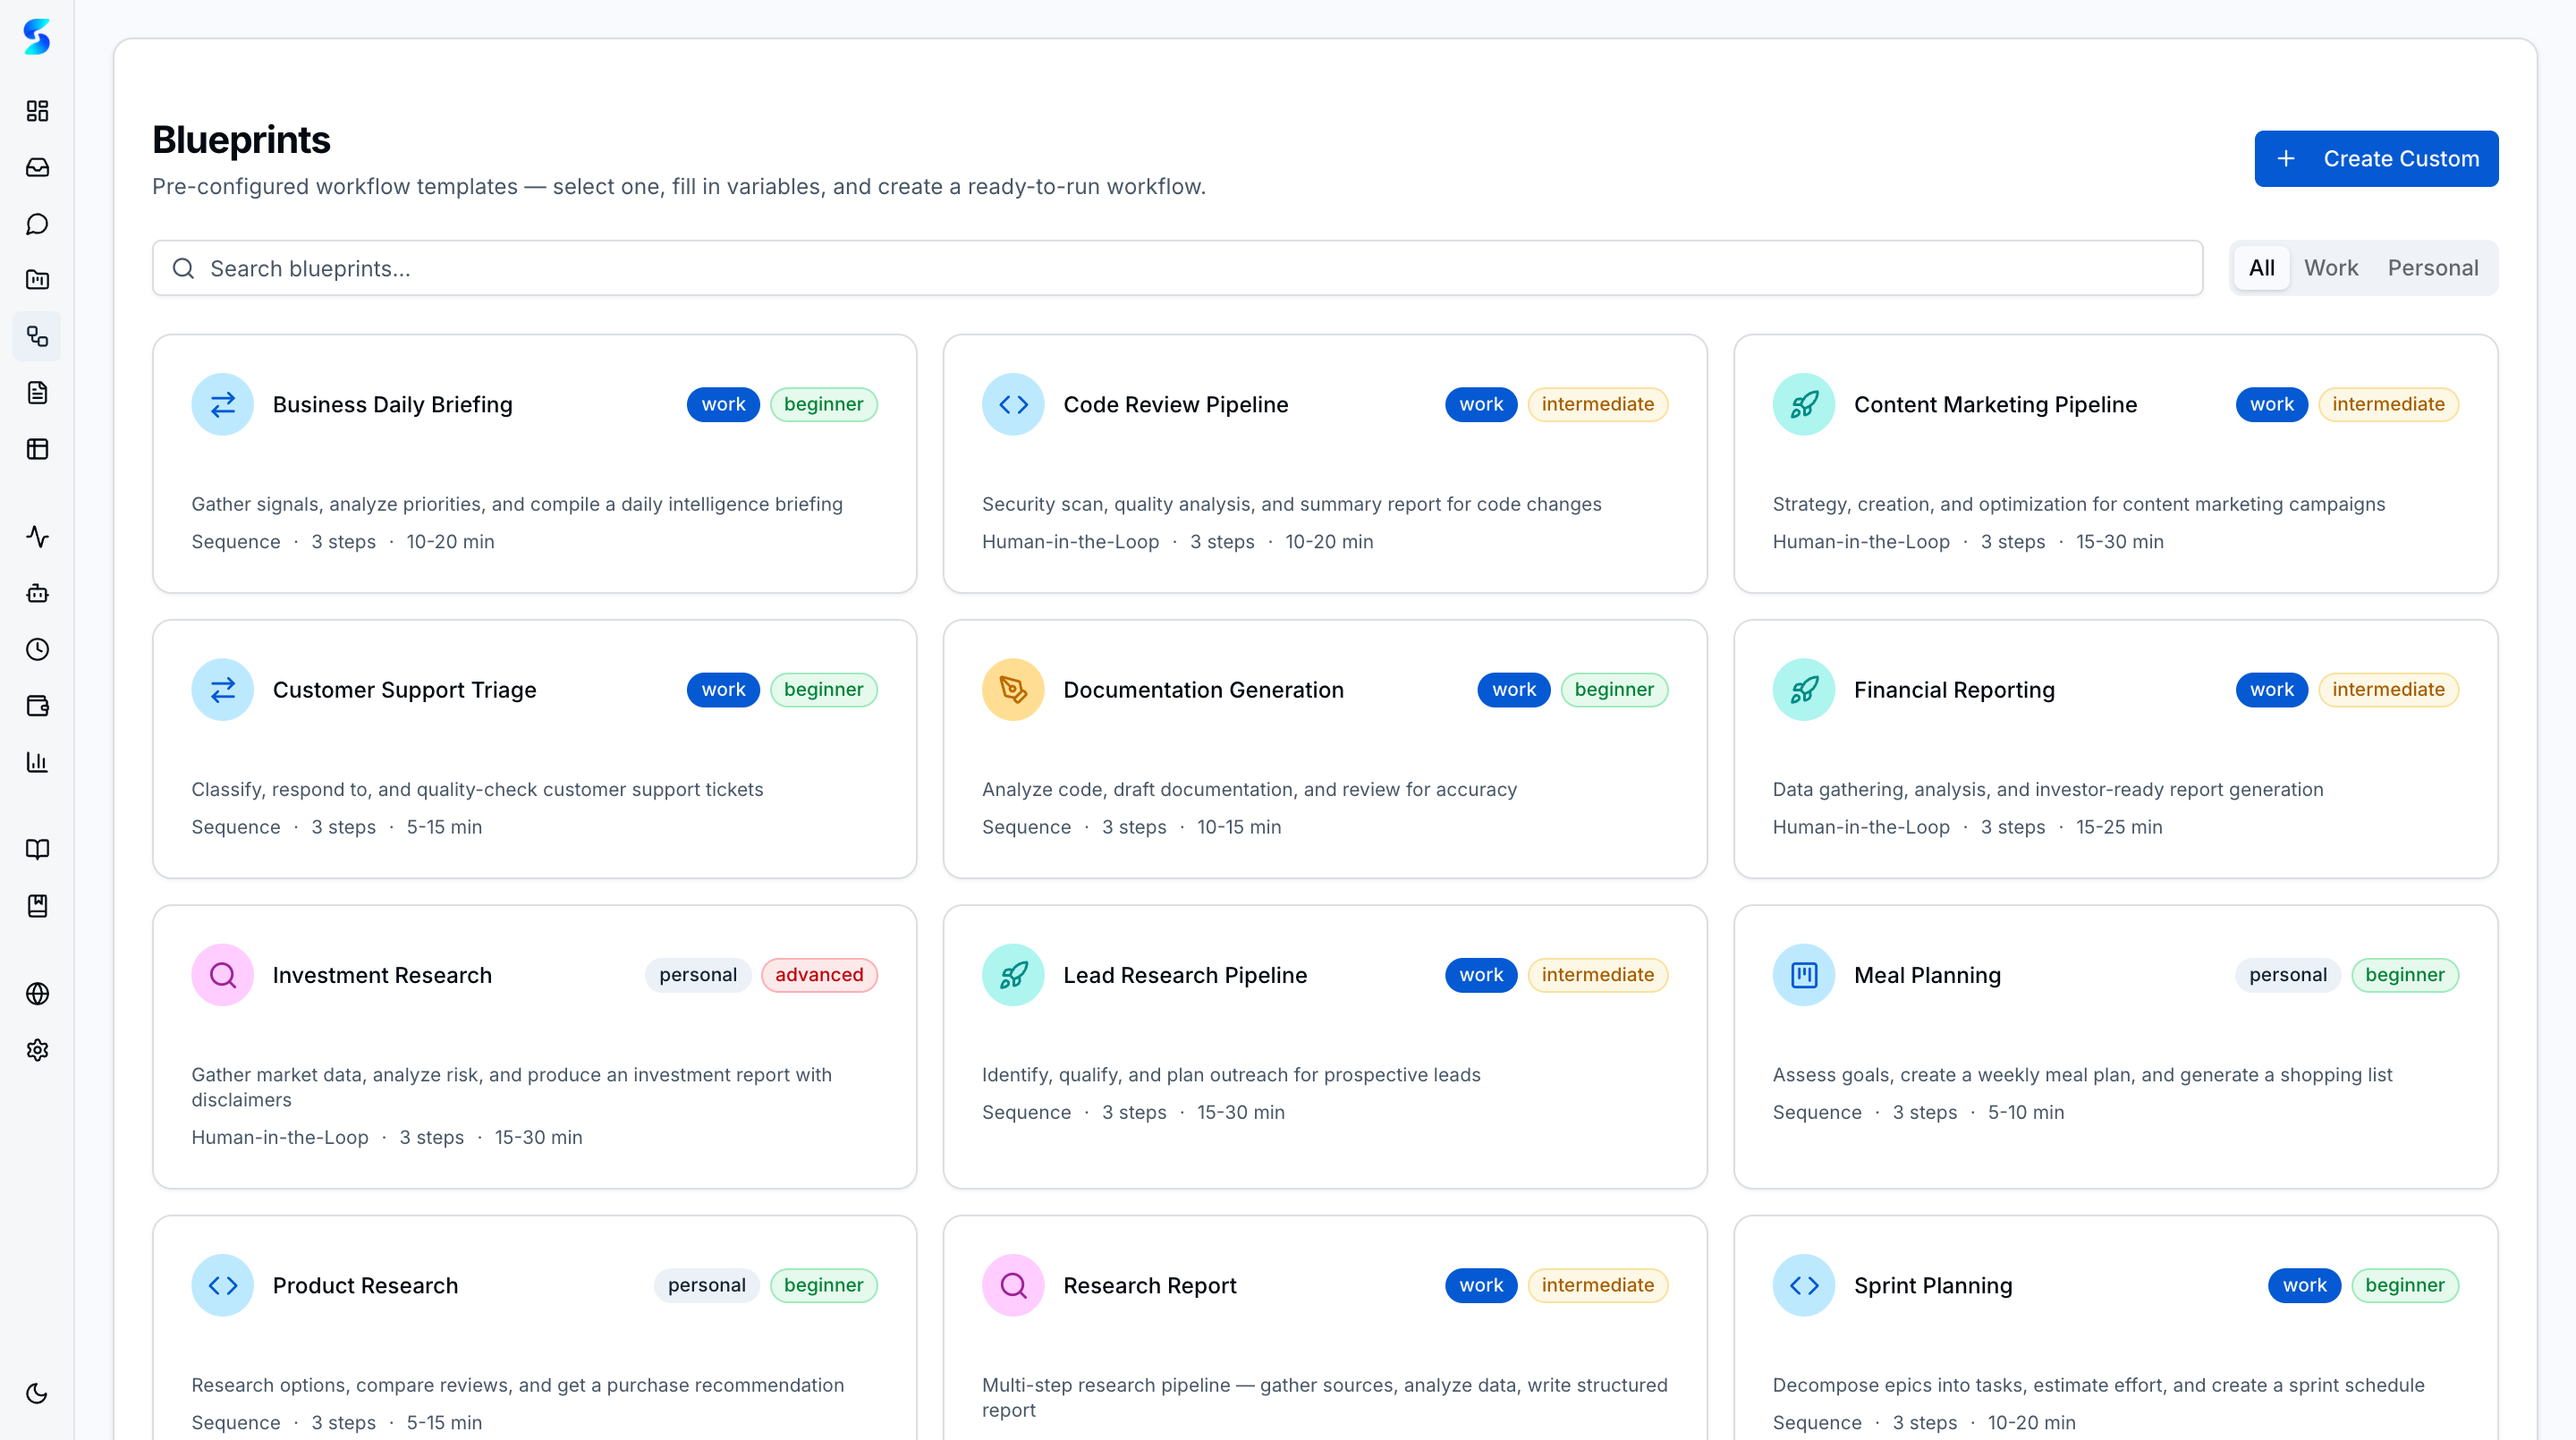Open the bar chart analytics icon
2576x1440 pixels.
point(37,762)
